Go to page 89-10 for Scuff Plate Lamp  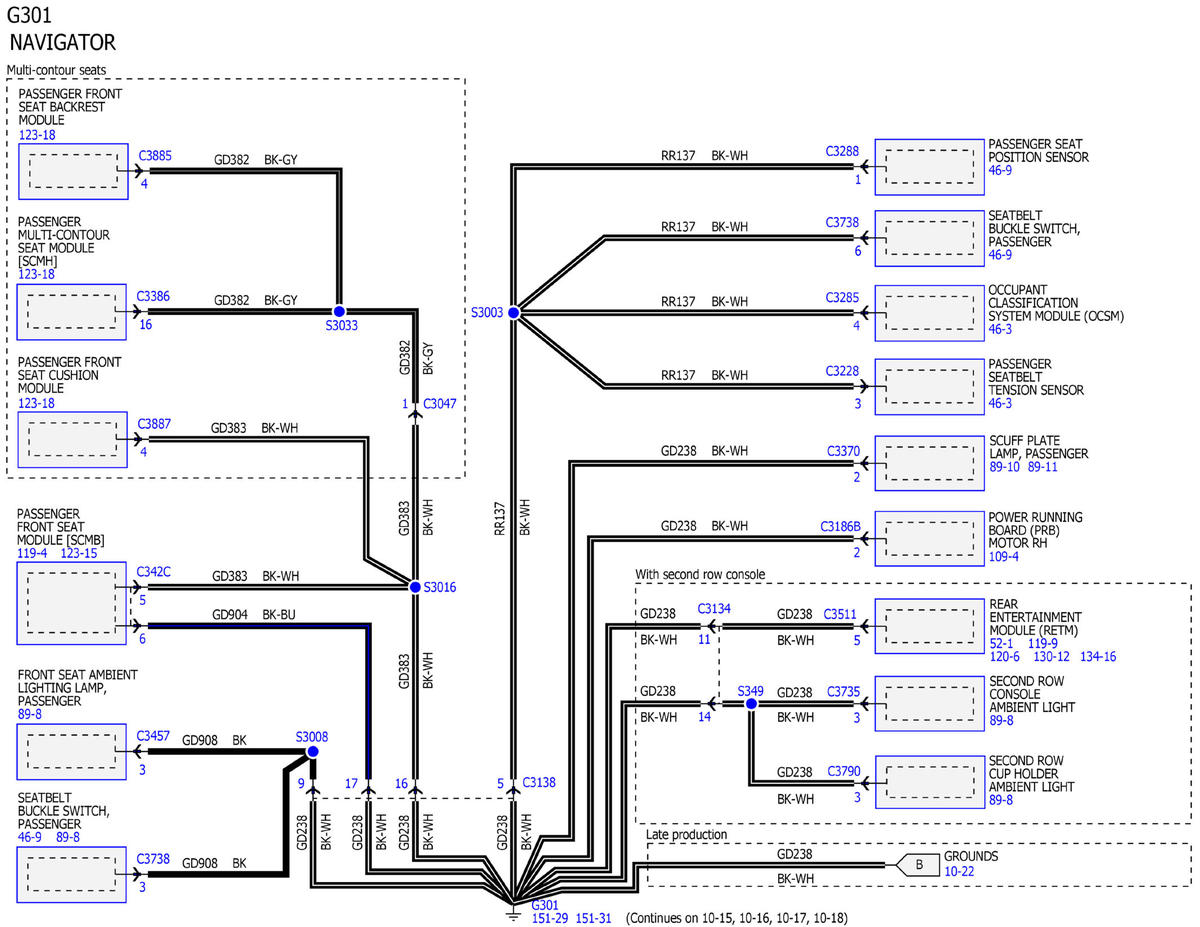[x=1004, y=467]
